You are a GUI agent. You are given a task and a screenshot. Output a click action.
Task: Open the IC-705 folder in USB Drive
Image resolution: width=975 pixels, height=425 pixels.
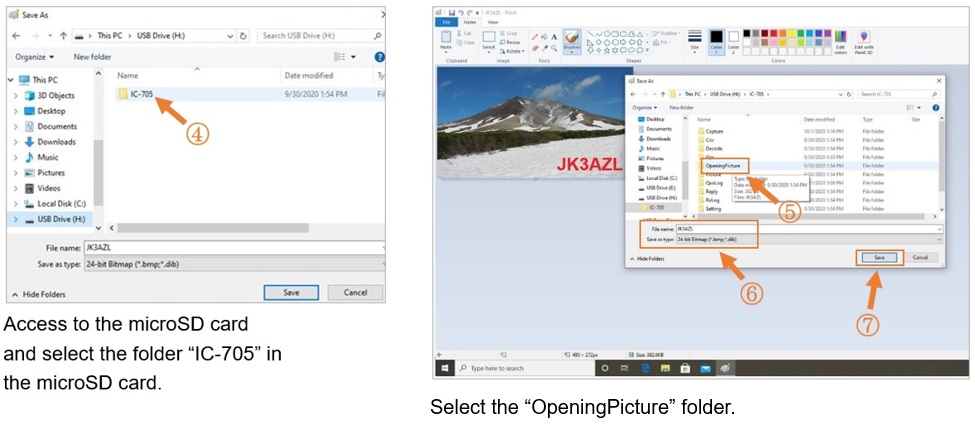point(140,94)
